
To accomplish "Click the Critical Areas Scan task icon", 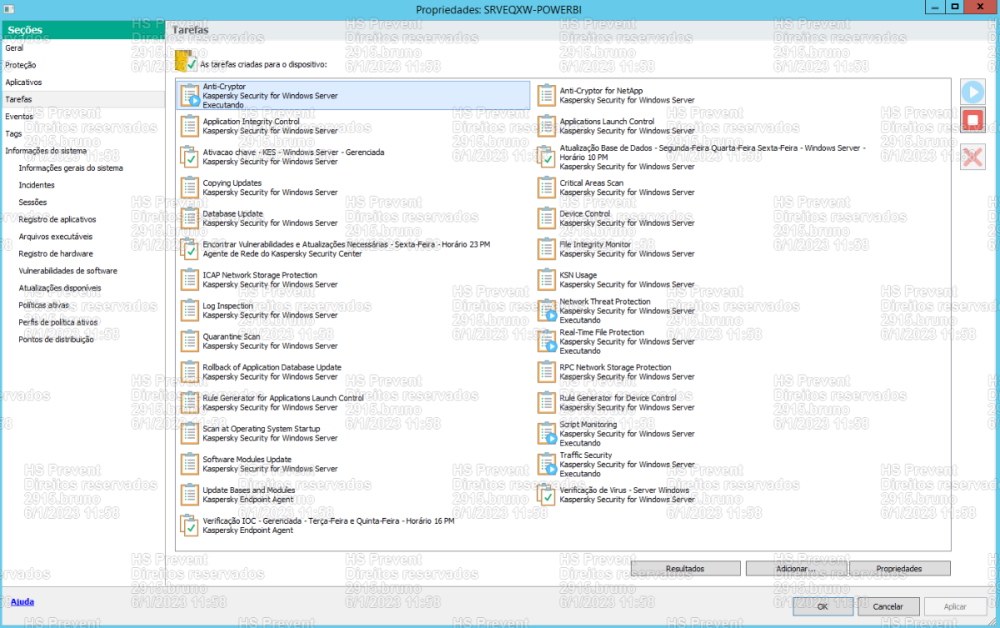I will point(547,187).
